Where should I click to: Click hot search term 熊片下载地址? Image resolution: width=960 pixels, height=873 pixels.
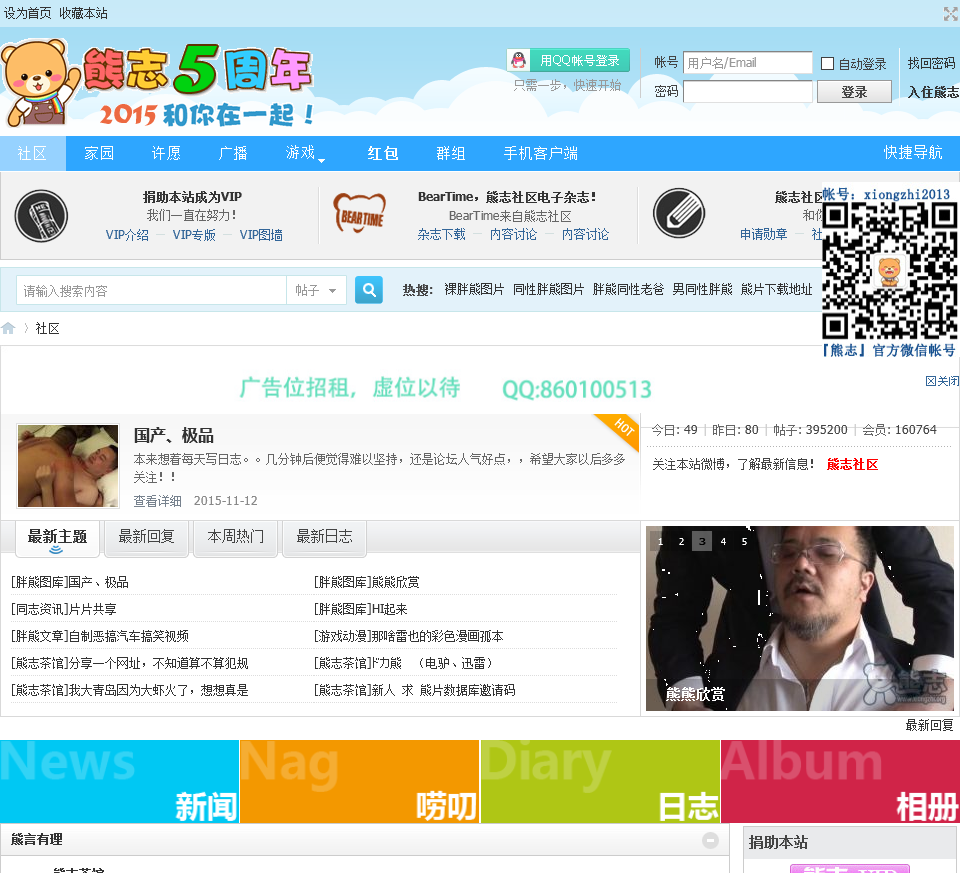pyautogui.click(x=776, y=290)
